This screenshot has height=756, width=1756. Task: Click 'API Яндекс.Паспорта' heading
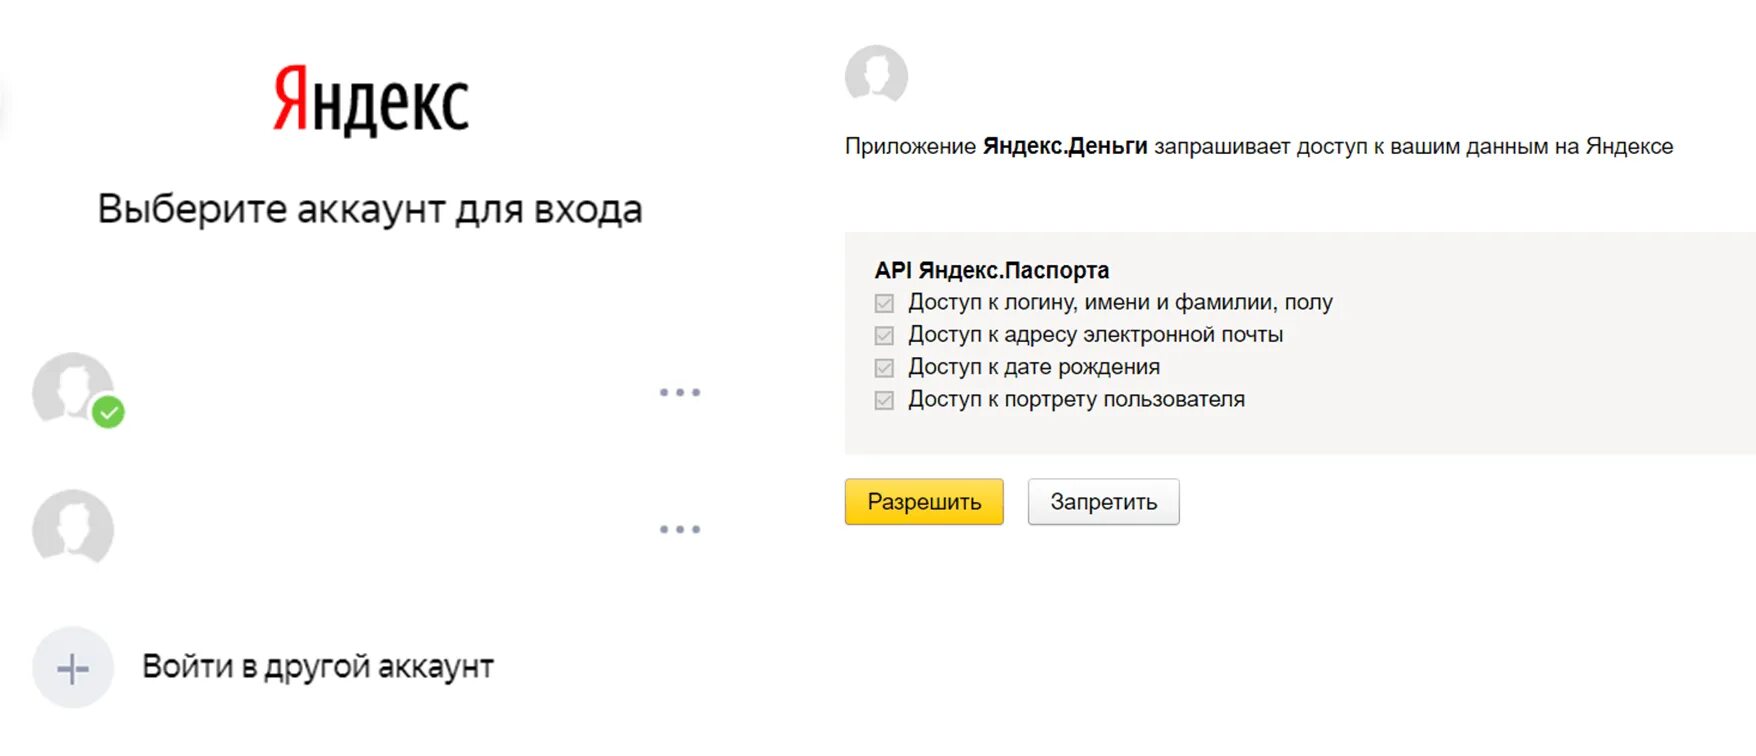[992, 270]
